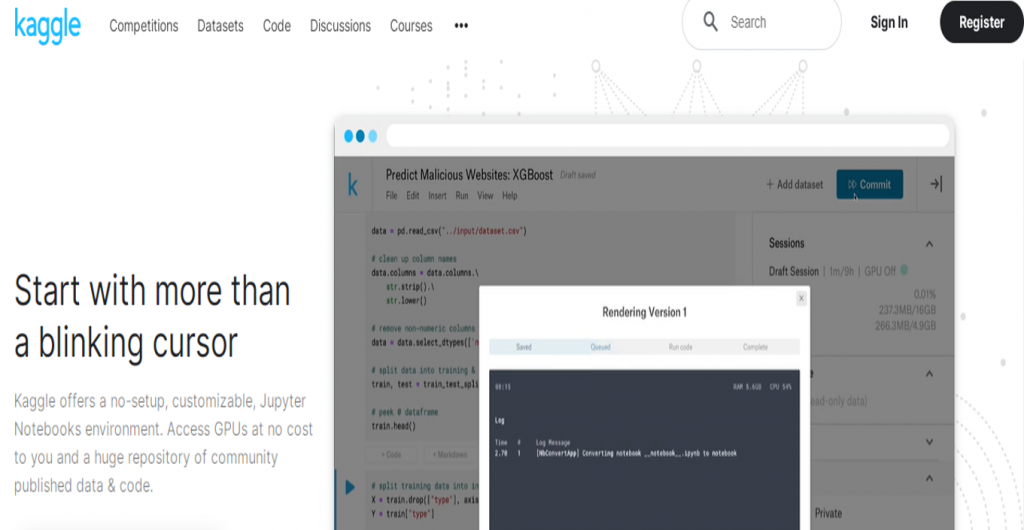This screenshot has width=1024, height=530.
Task: Collapse sidebar with the arrow icon
Action: pyautogui.click(x=936, y=185)
